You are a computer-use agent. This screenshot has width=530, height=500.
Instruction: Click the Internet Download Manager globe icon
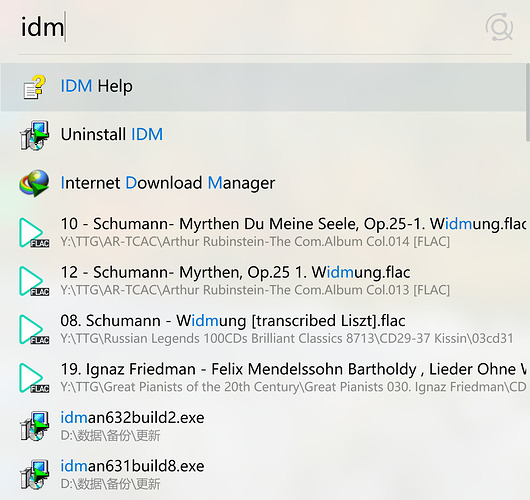click(x=34, y=183)
